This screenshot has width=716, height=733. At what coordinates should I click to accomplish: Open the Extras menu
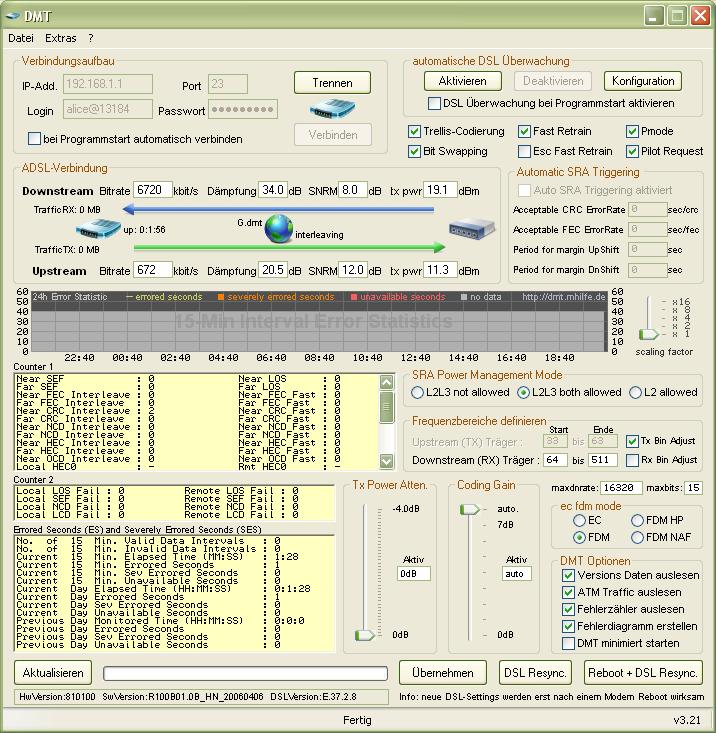[x=60, y=38]
